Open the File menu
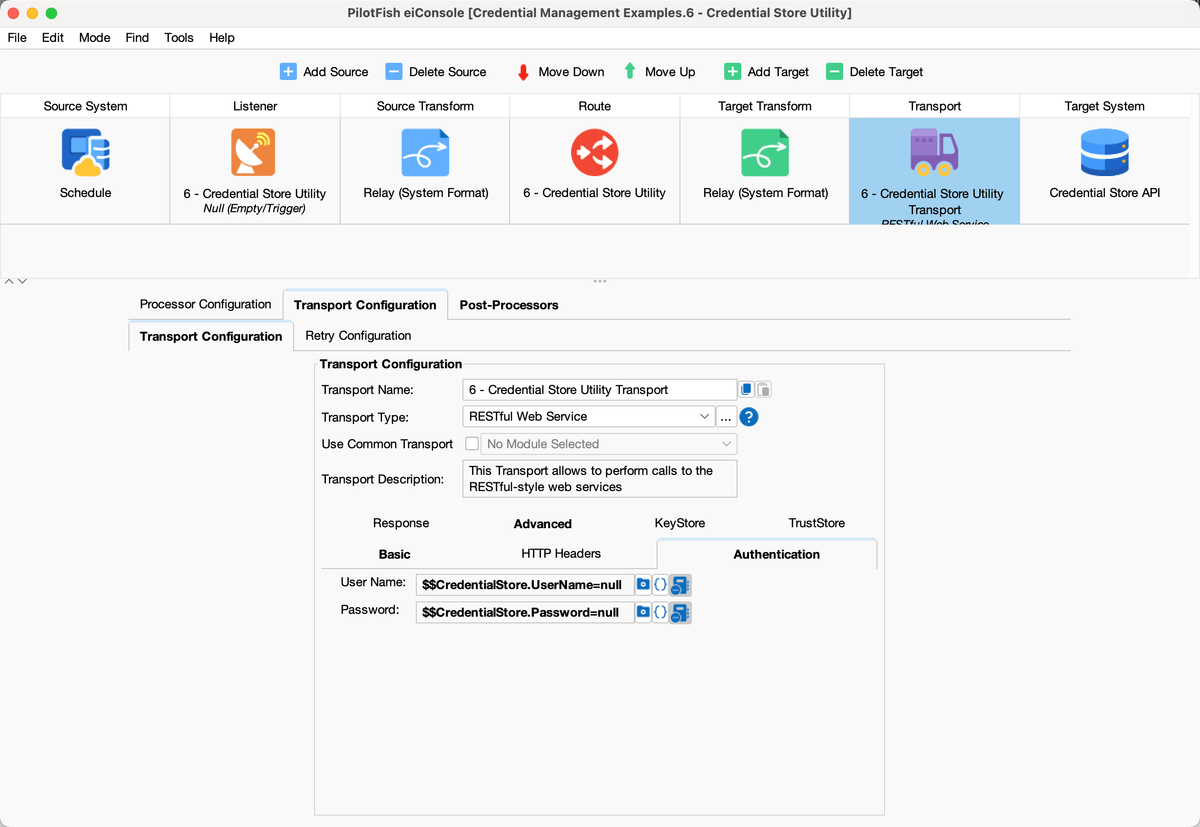 coord(17,38)
